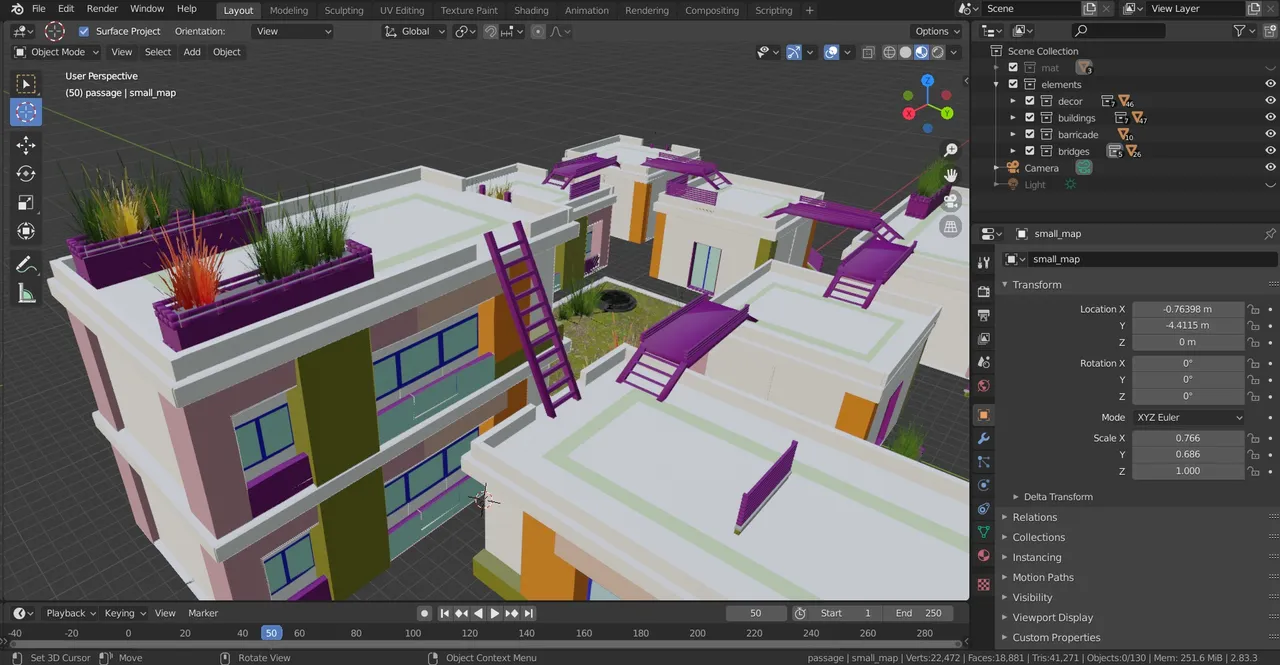1280x665 pixels.
Task: Open the Modifiers wrench properties tab
Action: point(984,439)
